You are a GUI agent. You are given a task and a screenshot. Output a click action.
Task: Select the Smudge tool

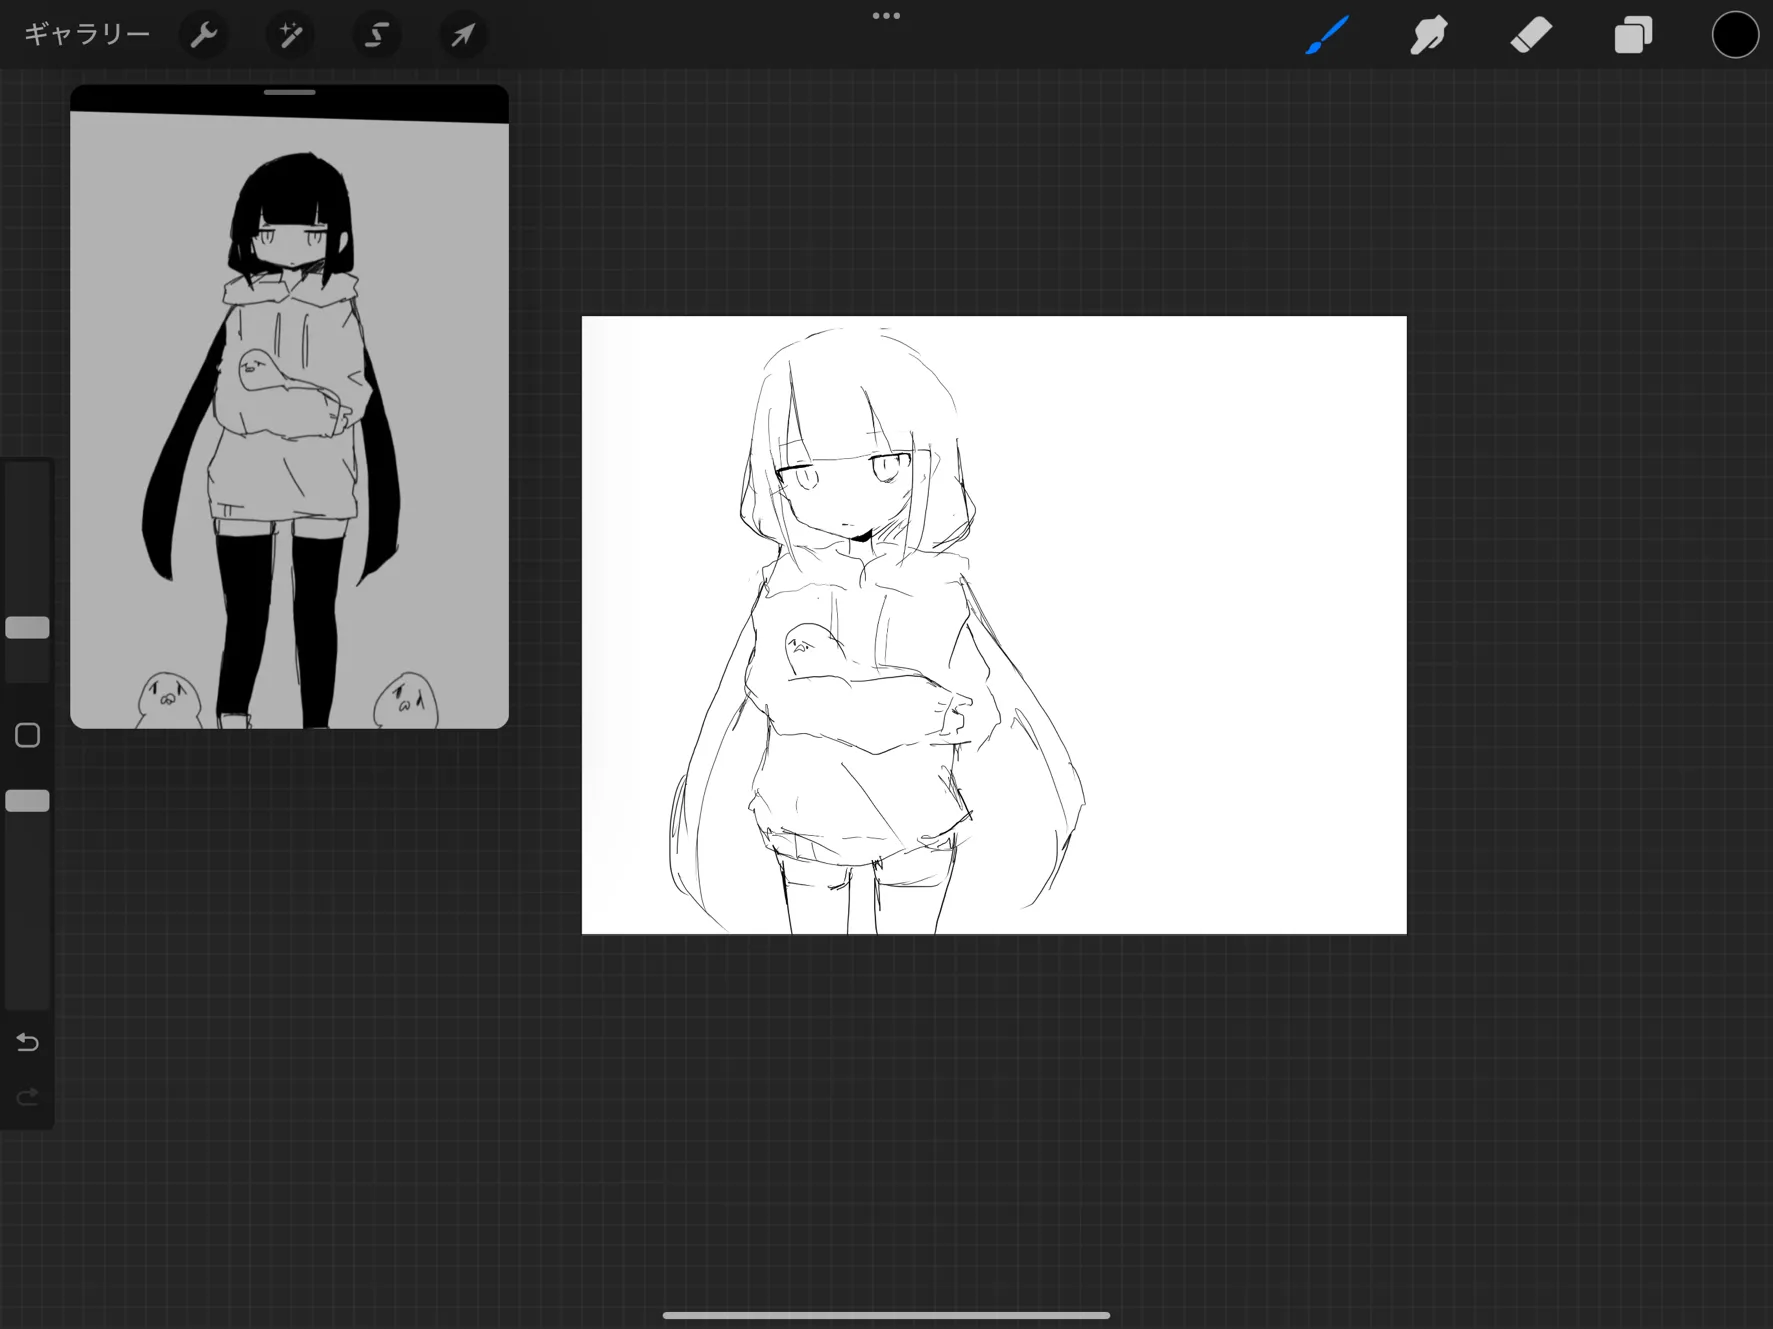click(x=1429, y=36)
